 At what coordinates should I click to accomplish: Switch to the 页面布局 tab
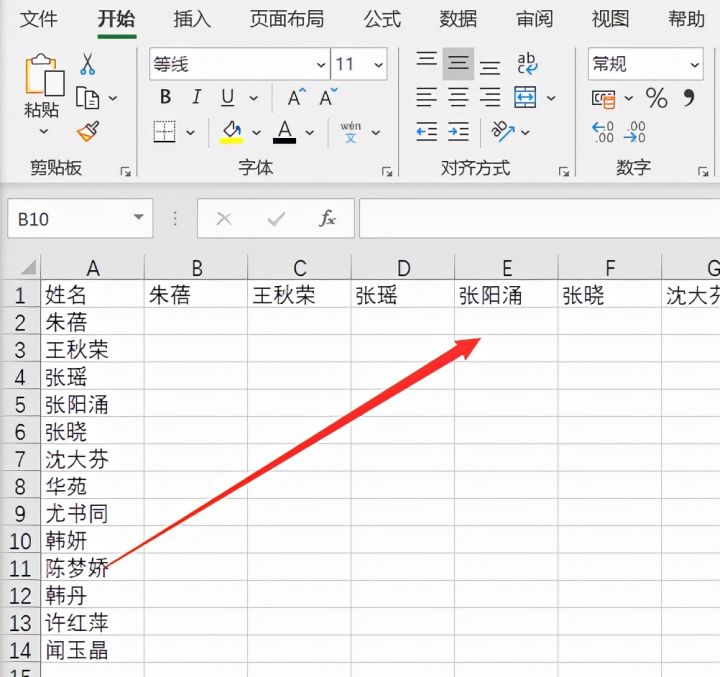[x=287, y=19]
